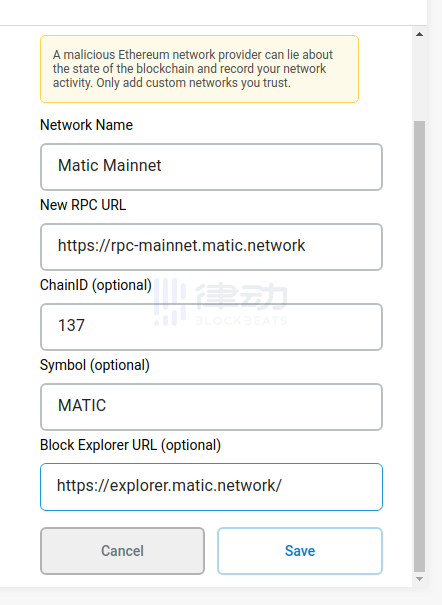Screen dimensions: 442x605
Task: Select the ChainID field containing 137
Action: pyautogui.click(x=211, y=327)
